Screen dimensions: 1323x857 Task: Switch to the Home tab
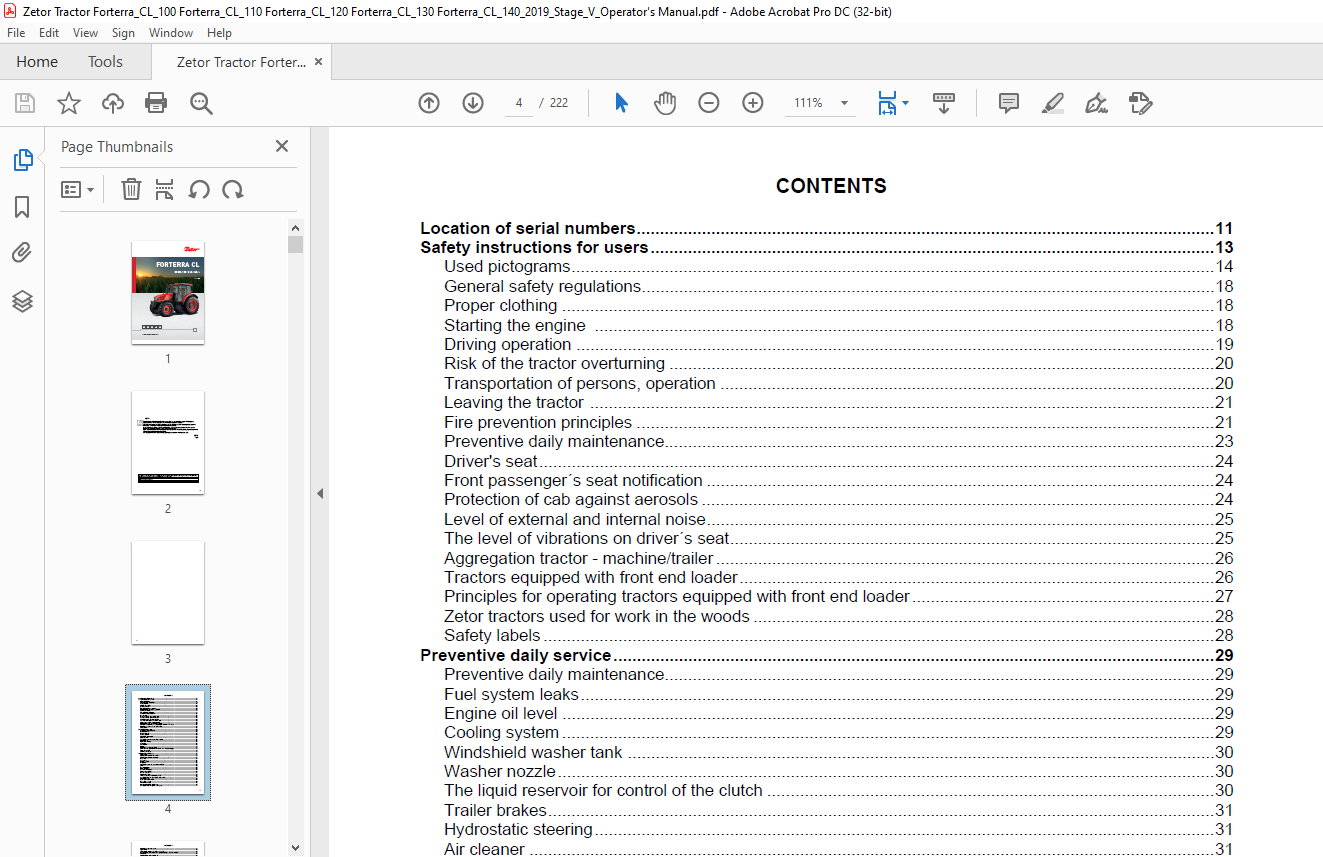click(x=37, y=62)
